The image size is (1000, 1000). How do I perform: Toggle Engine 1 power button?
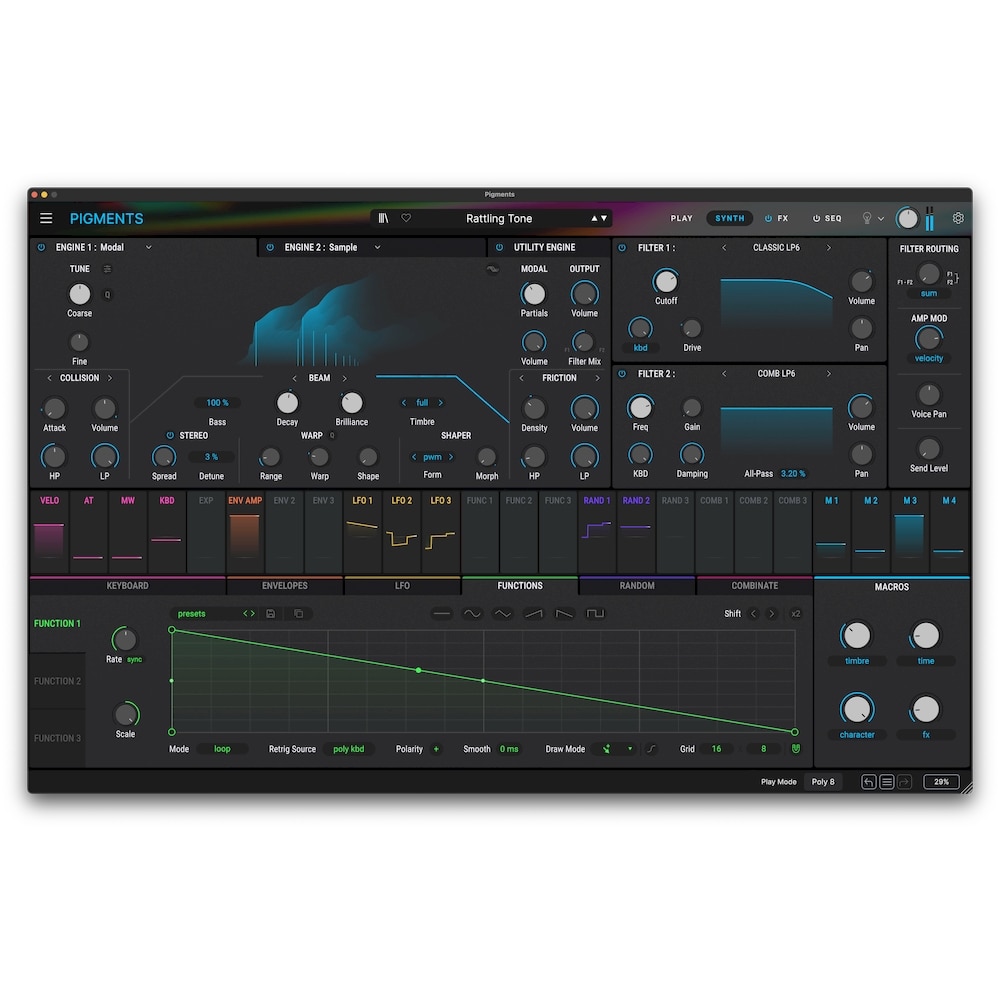tap(41, 247)
